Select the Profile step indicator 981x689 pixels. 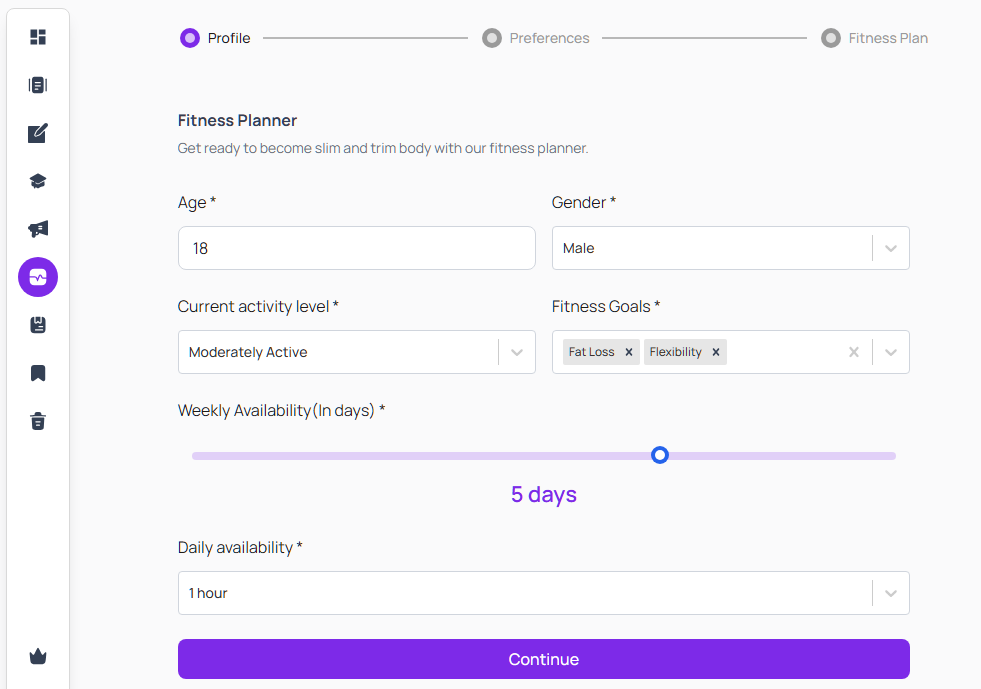[215, 38]
